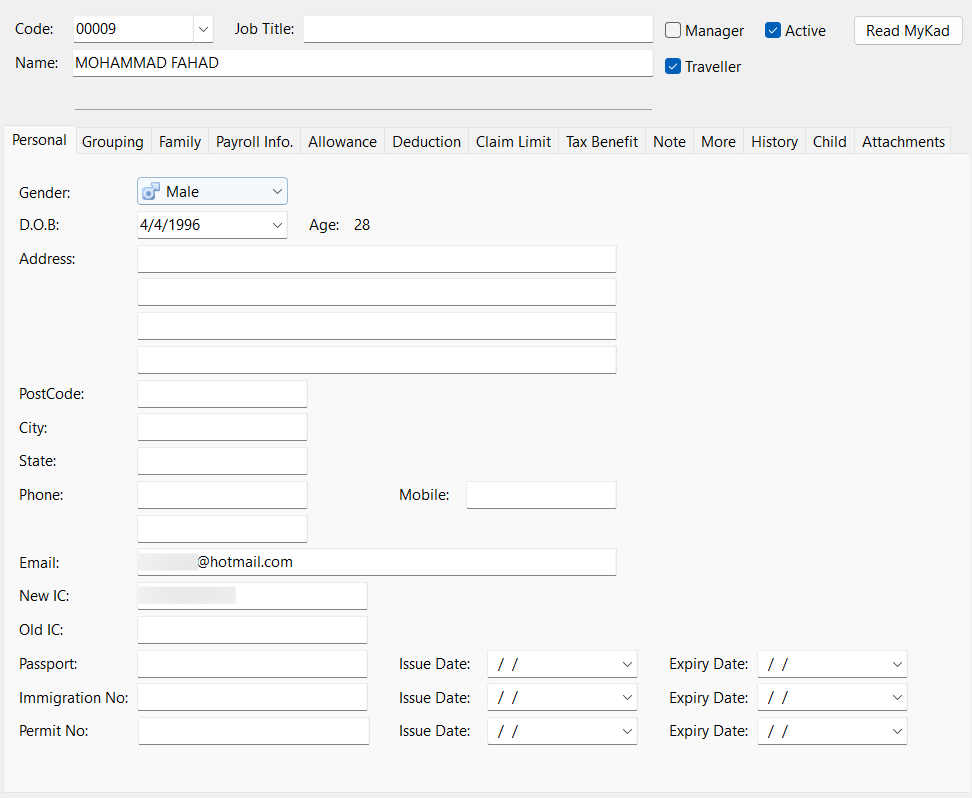Image resolution: width=972 pixels, height=798 pixels.
Task: Open the Permit No Expiry Date dropdown
Action: 897,731
